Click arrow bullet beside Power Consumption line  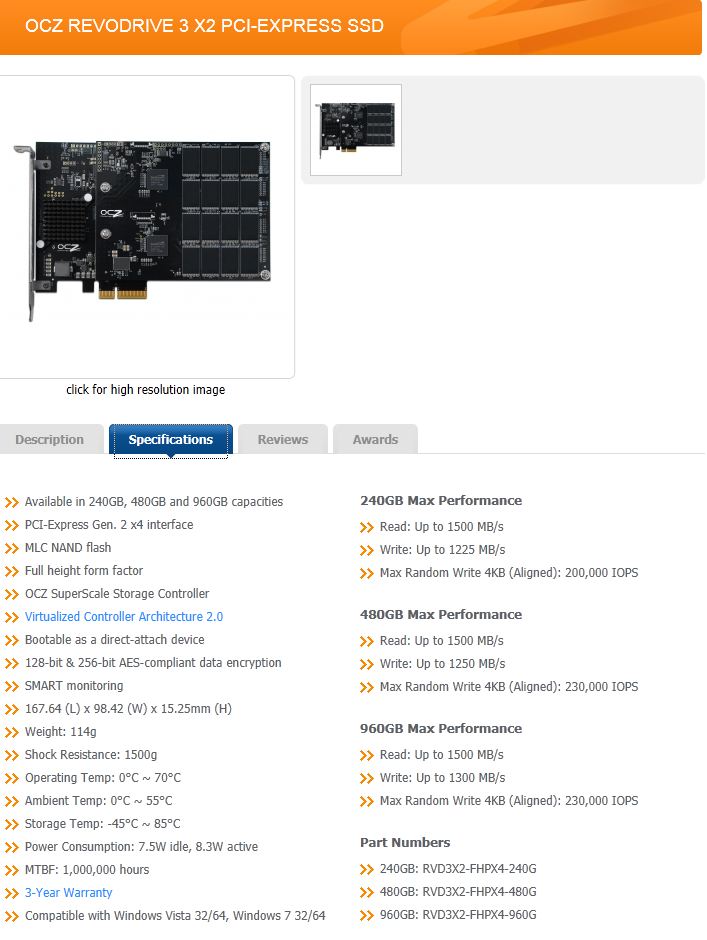tap(11, 848)
